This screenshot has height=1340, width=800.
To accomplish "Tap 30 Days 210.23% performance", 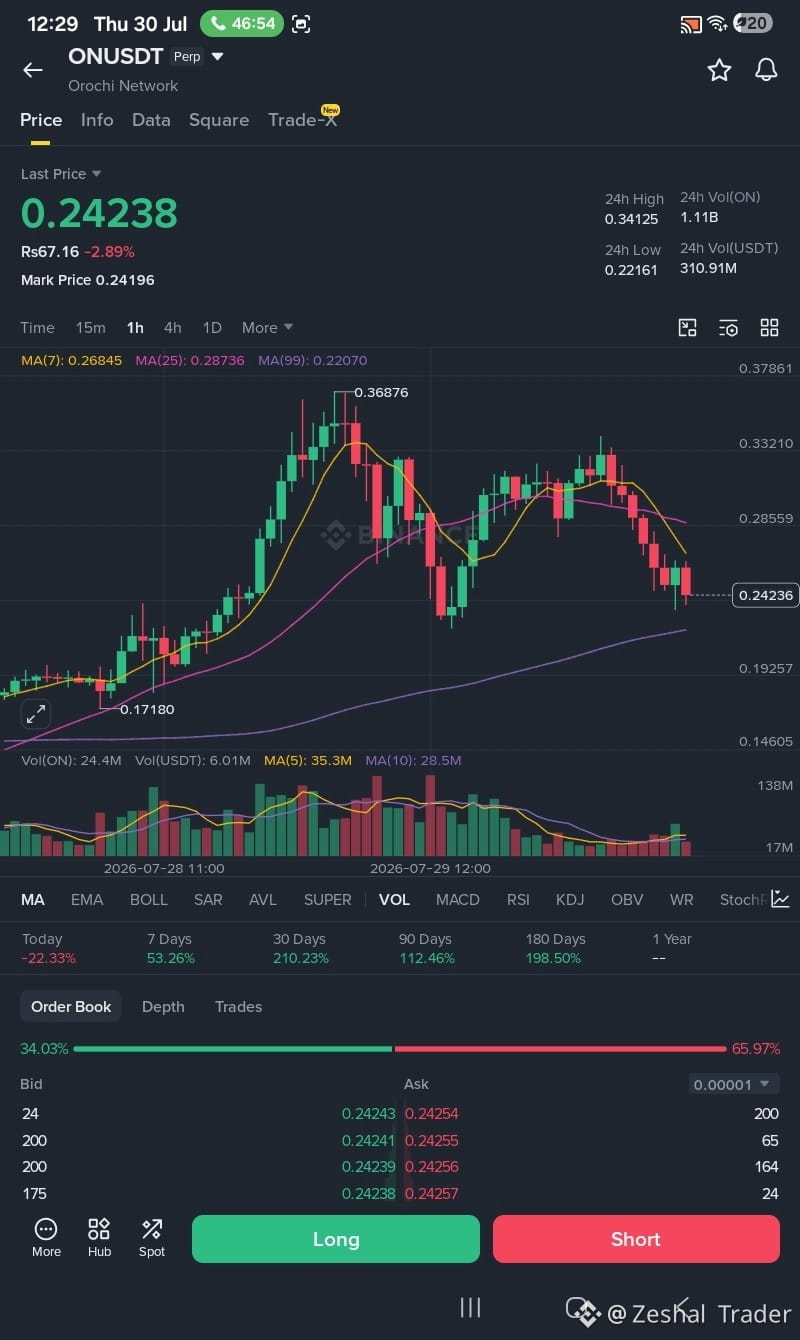I will tap(301, 948).
